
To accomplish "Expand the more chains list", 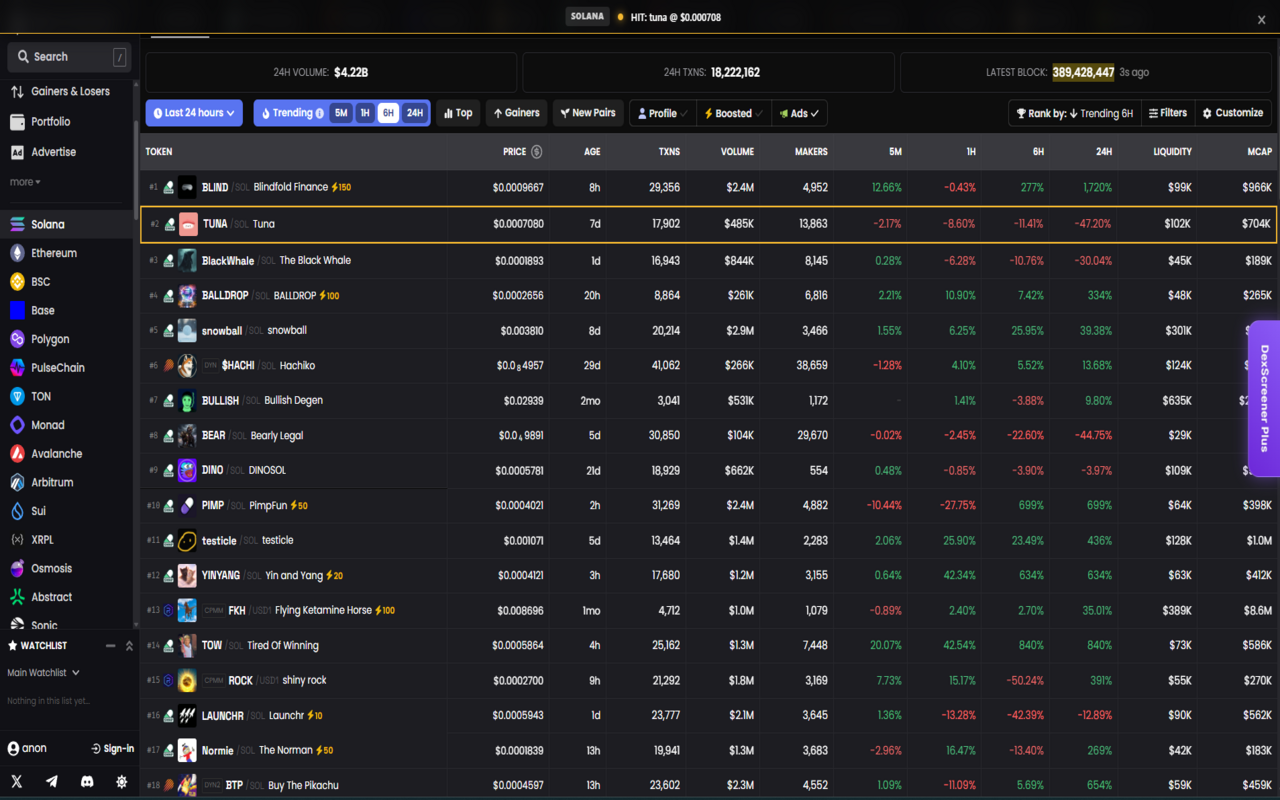I will [x=25, y=182].
